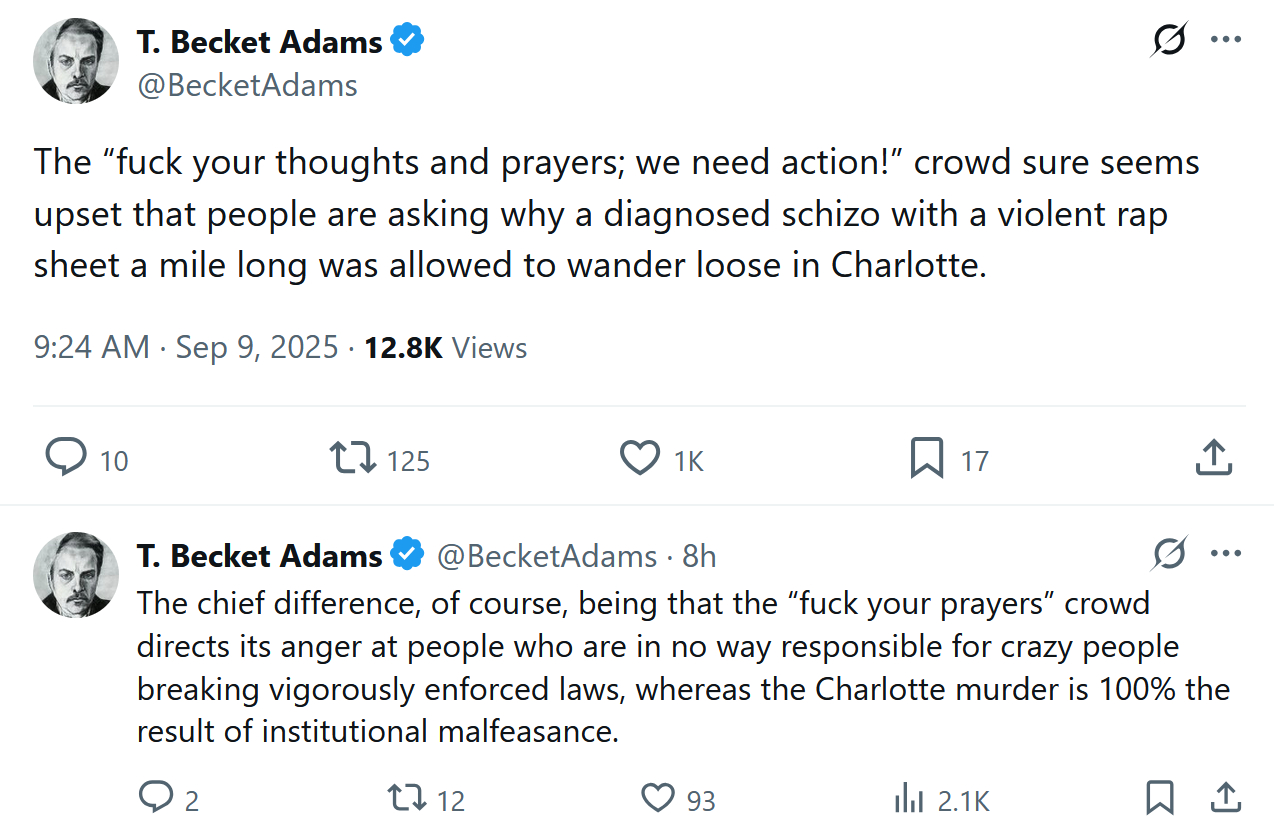The width and height of the screenshot is (1274, 835).
Task: Open more options on the reply tweet
Action: pos(1226,554)
